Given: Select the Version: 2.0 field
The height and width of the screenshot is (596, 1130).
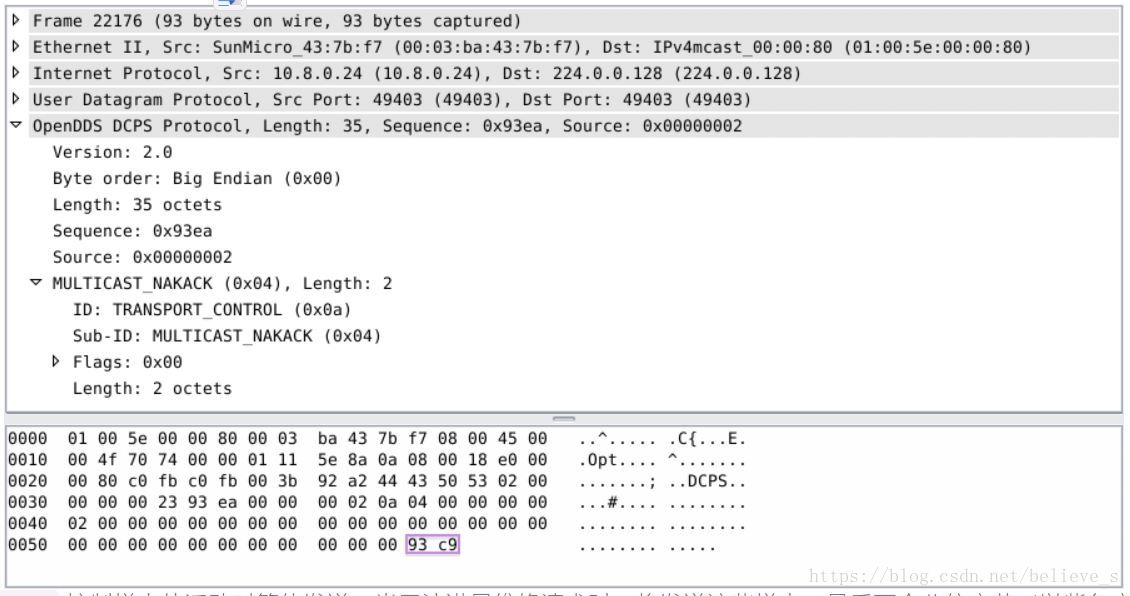Looking at the screenshot, I should tap(112, 152).
